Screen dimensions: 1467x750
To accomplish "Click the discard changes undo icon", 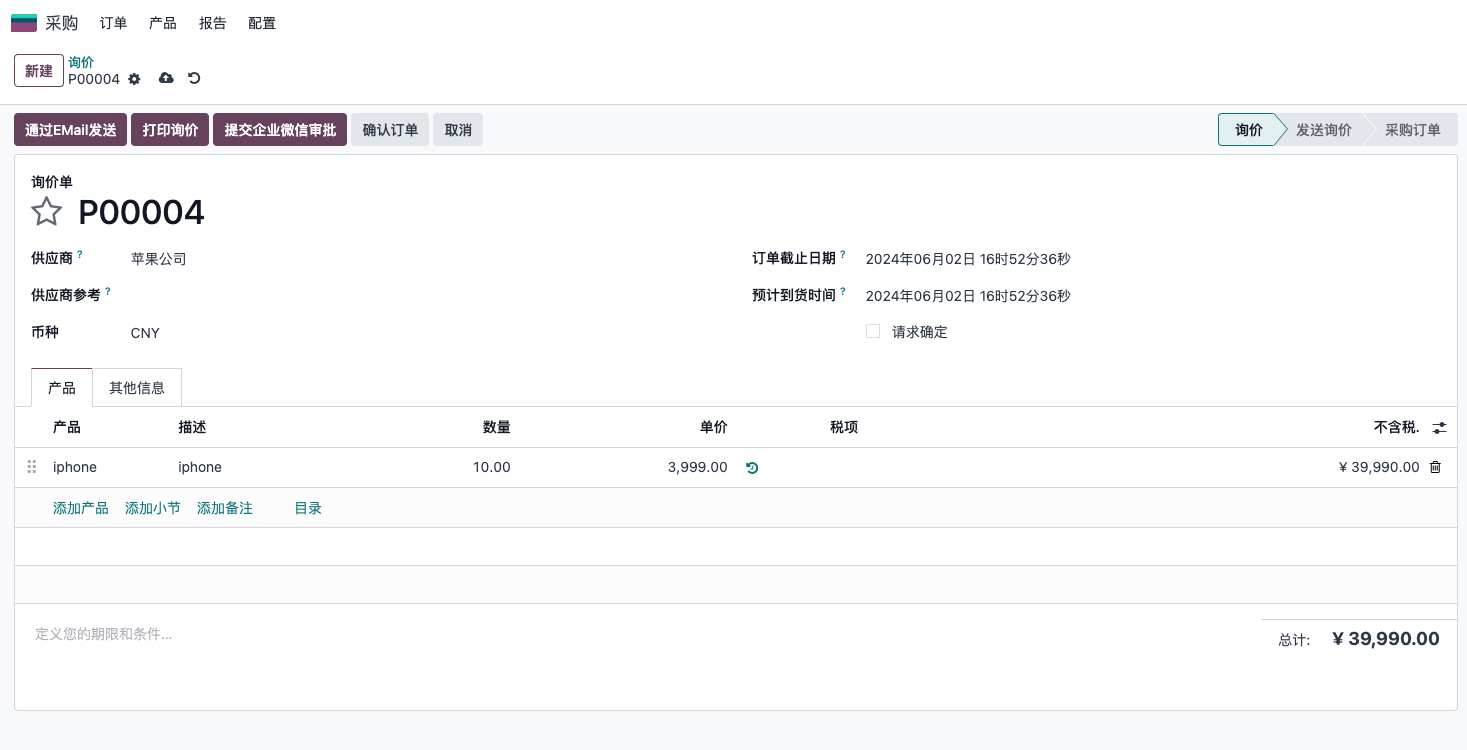I will [x=194, y=78].
